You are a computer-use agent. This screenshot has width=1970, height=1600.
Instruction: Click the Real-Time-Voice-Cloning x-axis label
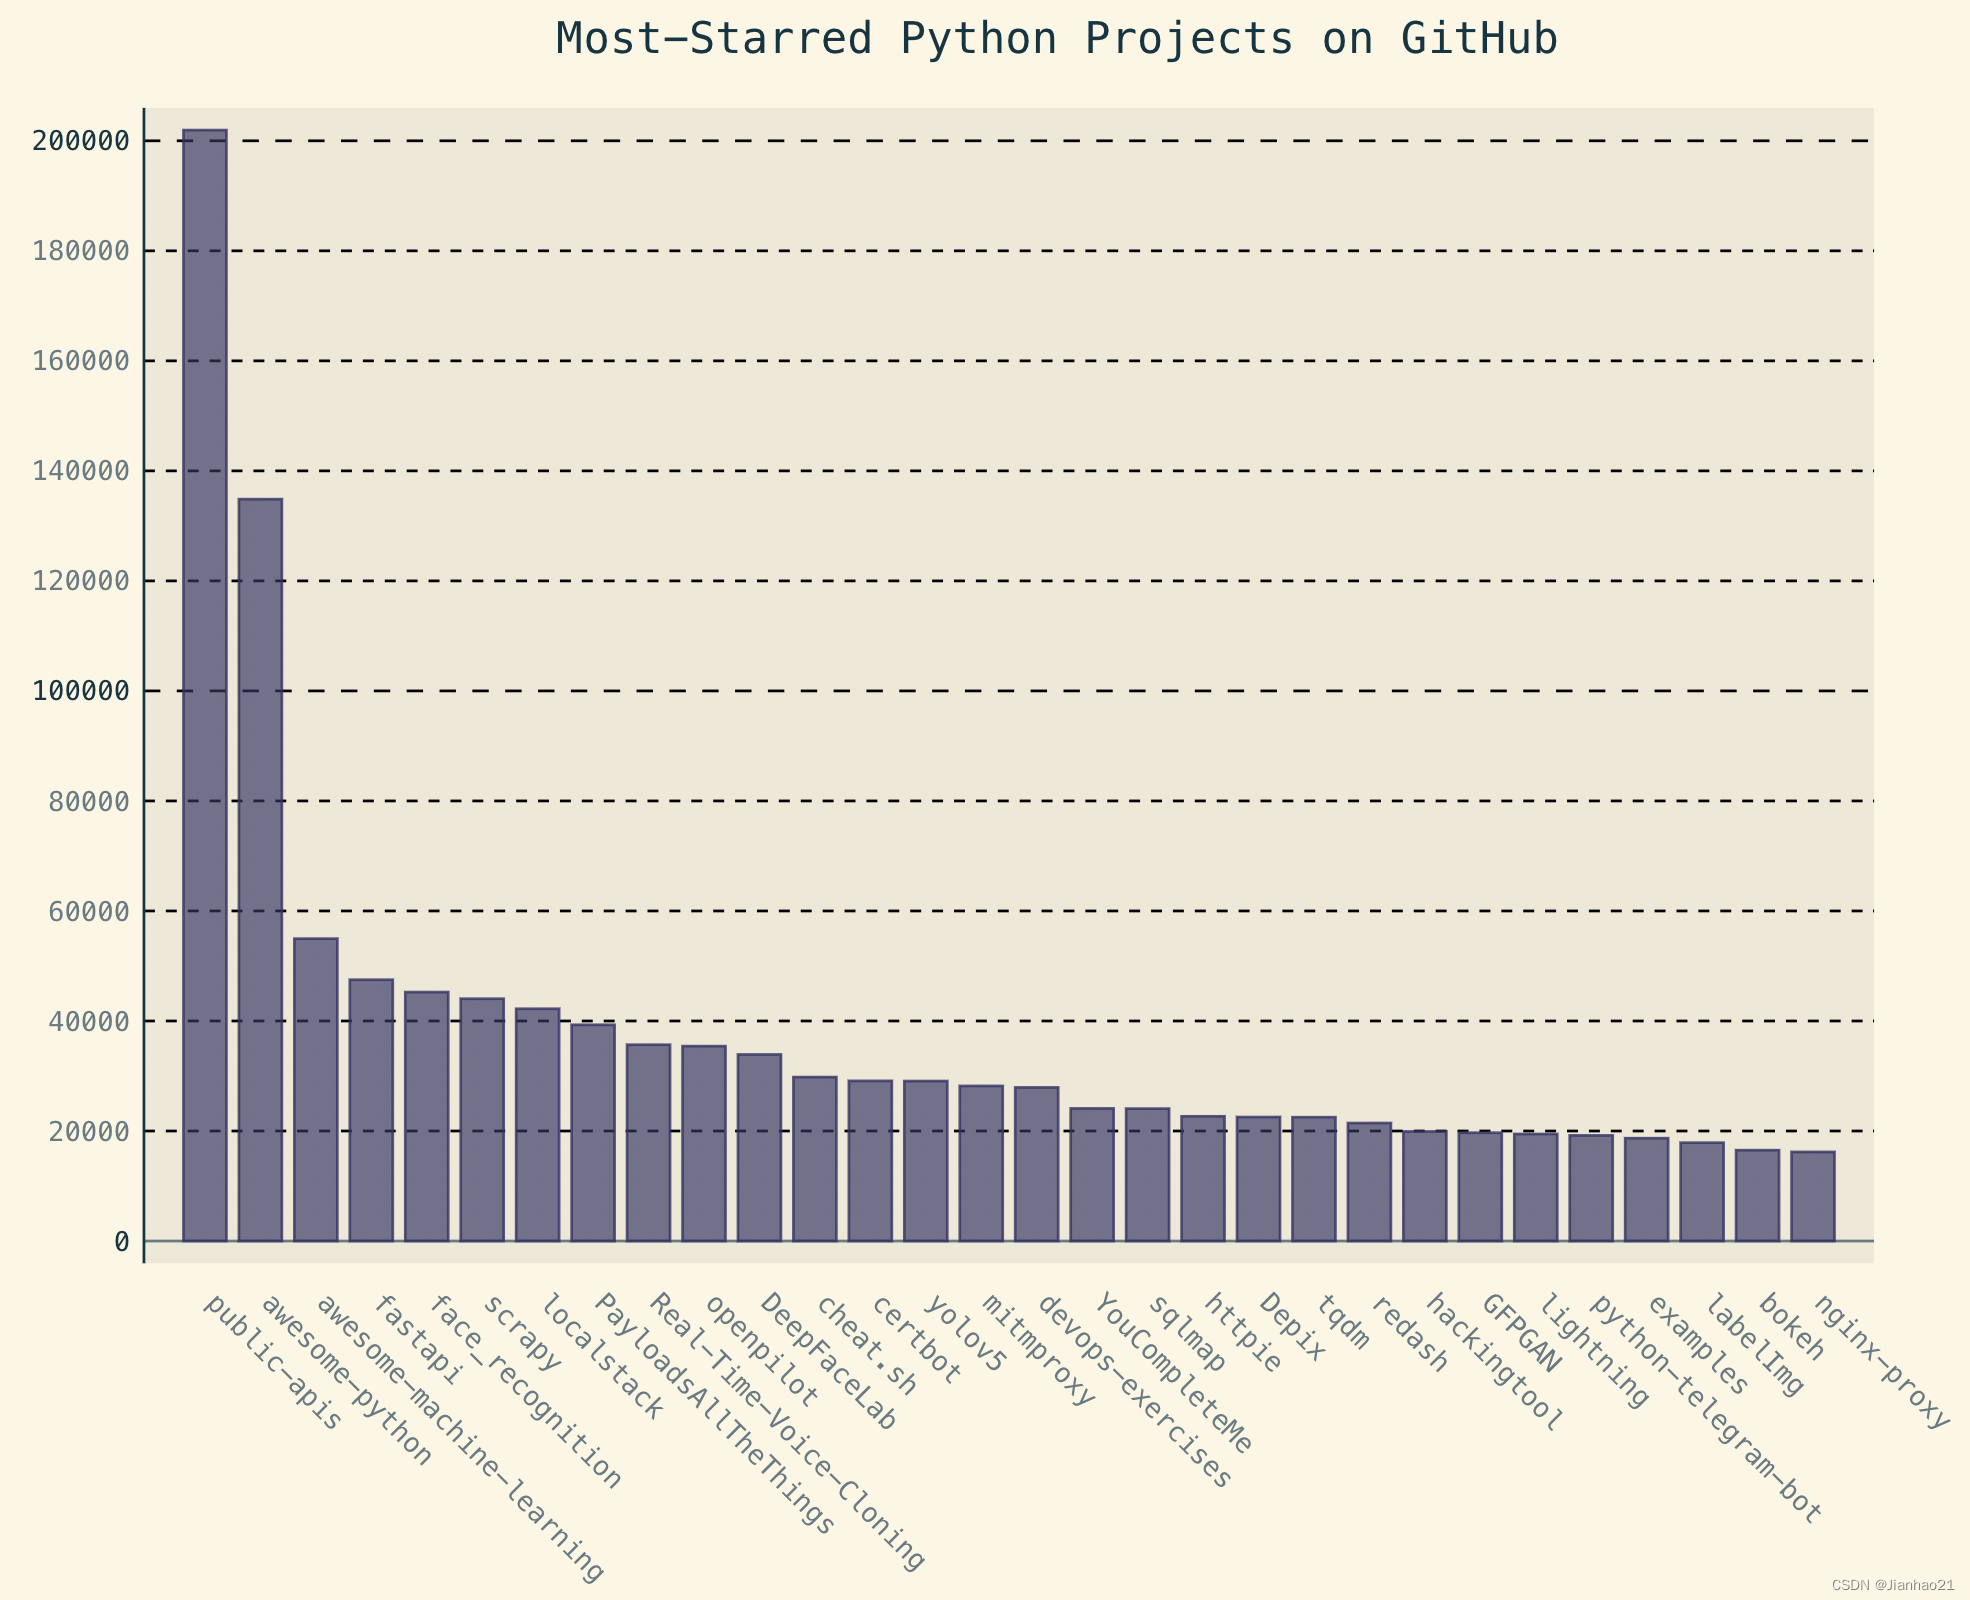(786, 1431)
